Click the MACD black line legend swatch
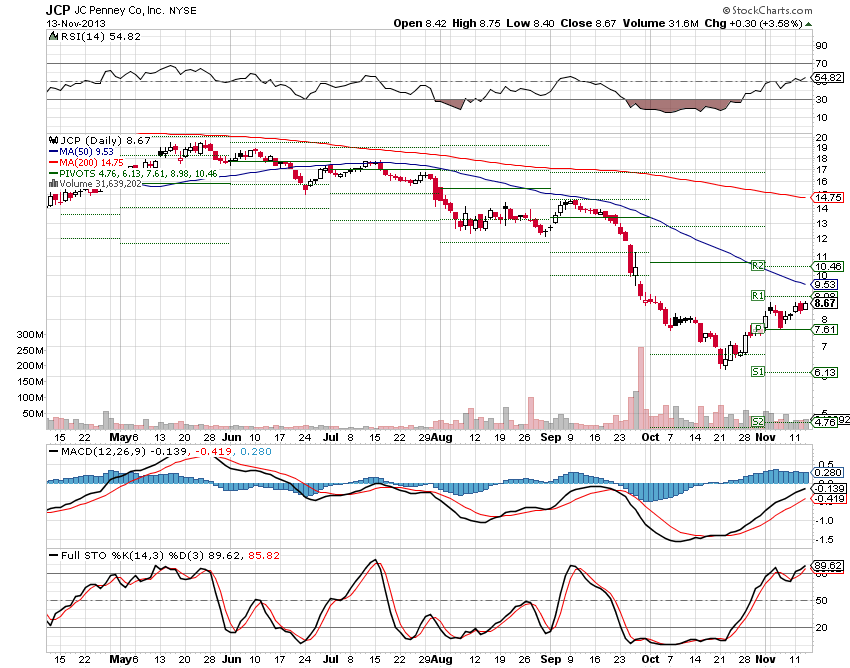Viewport: 850px width, 668px height. pos(53,452)
